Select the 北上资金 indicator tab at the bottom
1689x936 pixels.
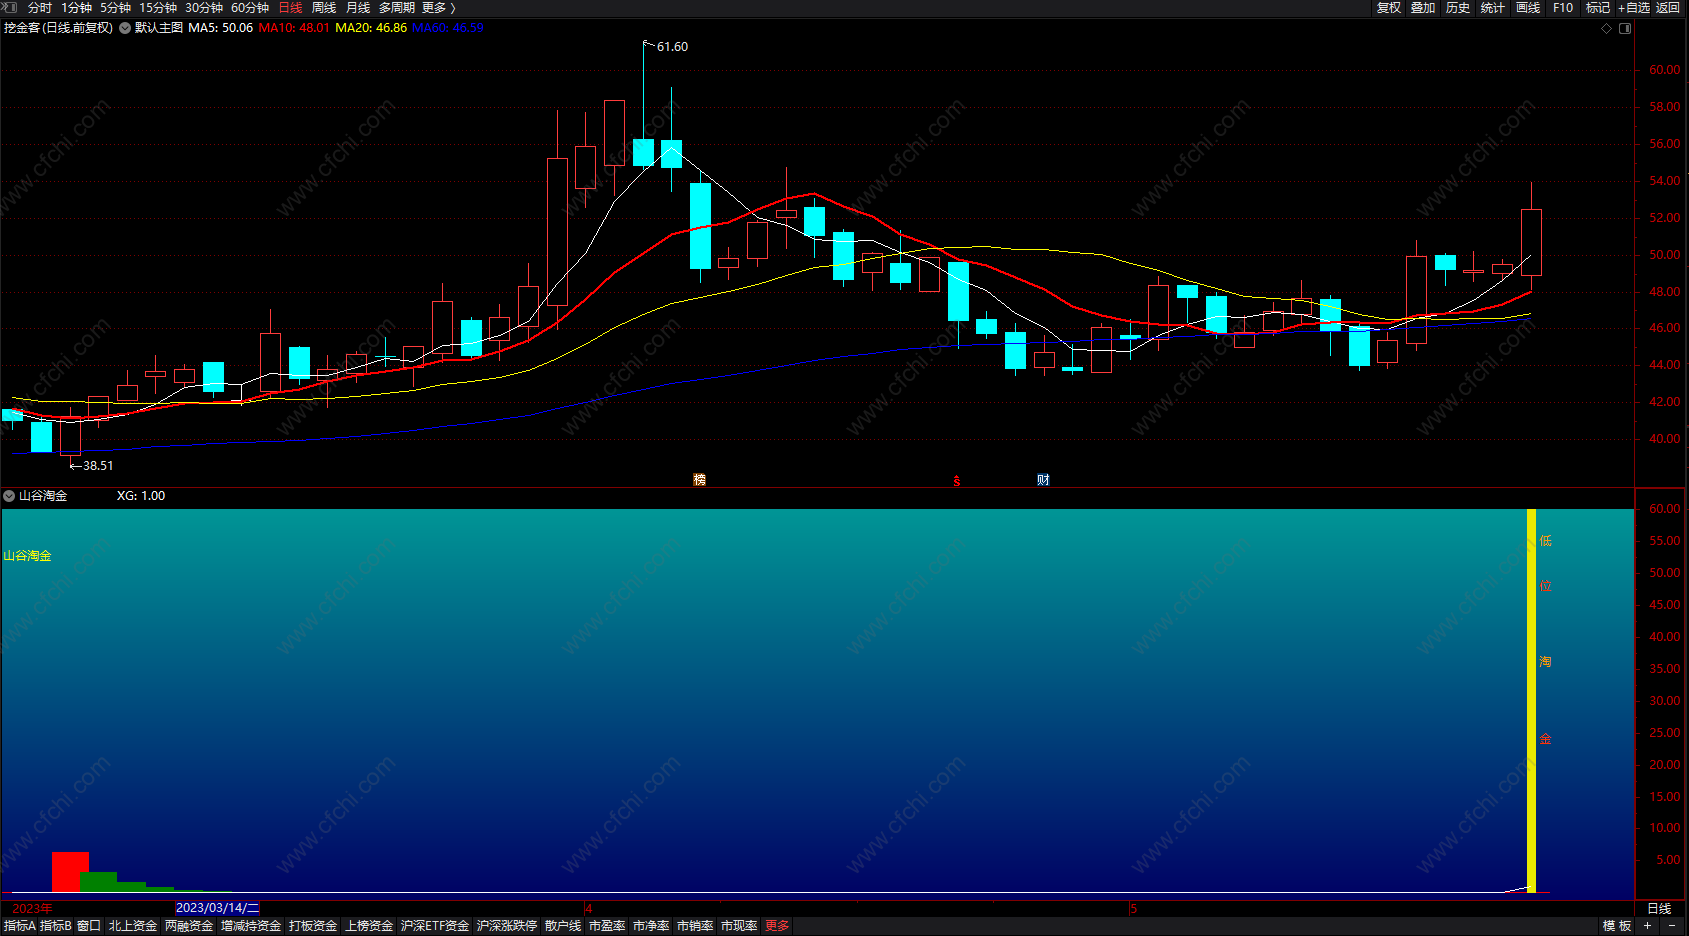coord(133,926)
